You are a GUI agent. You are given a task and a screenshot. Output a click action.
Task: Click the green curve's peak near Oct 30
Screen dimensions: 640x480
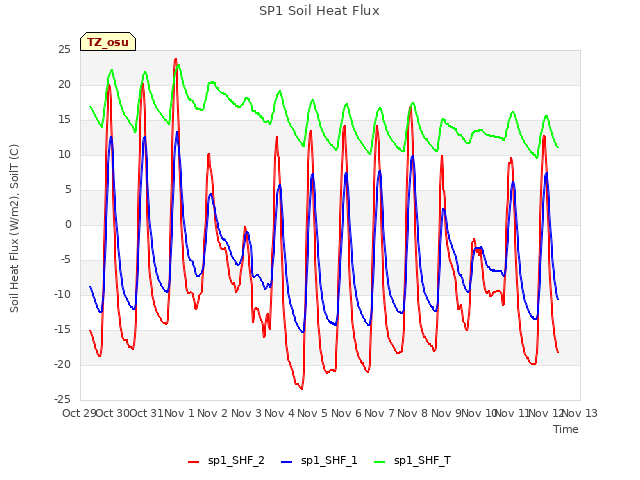click(x=112, y=70)
